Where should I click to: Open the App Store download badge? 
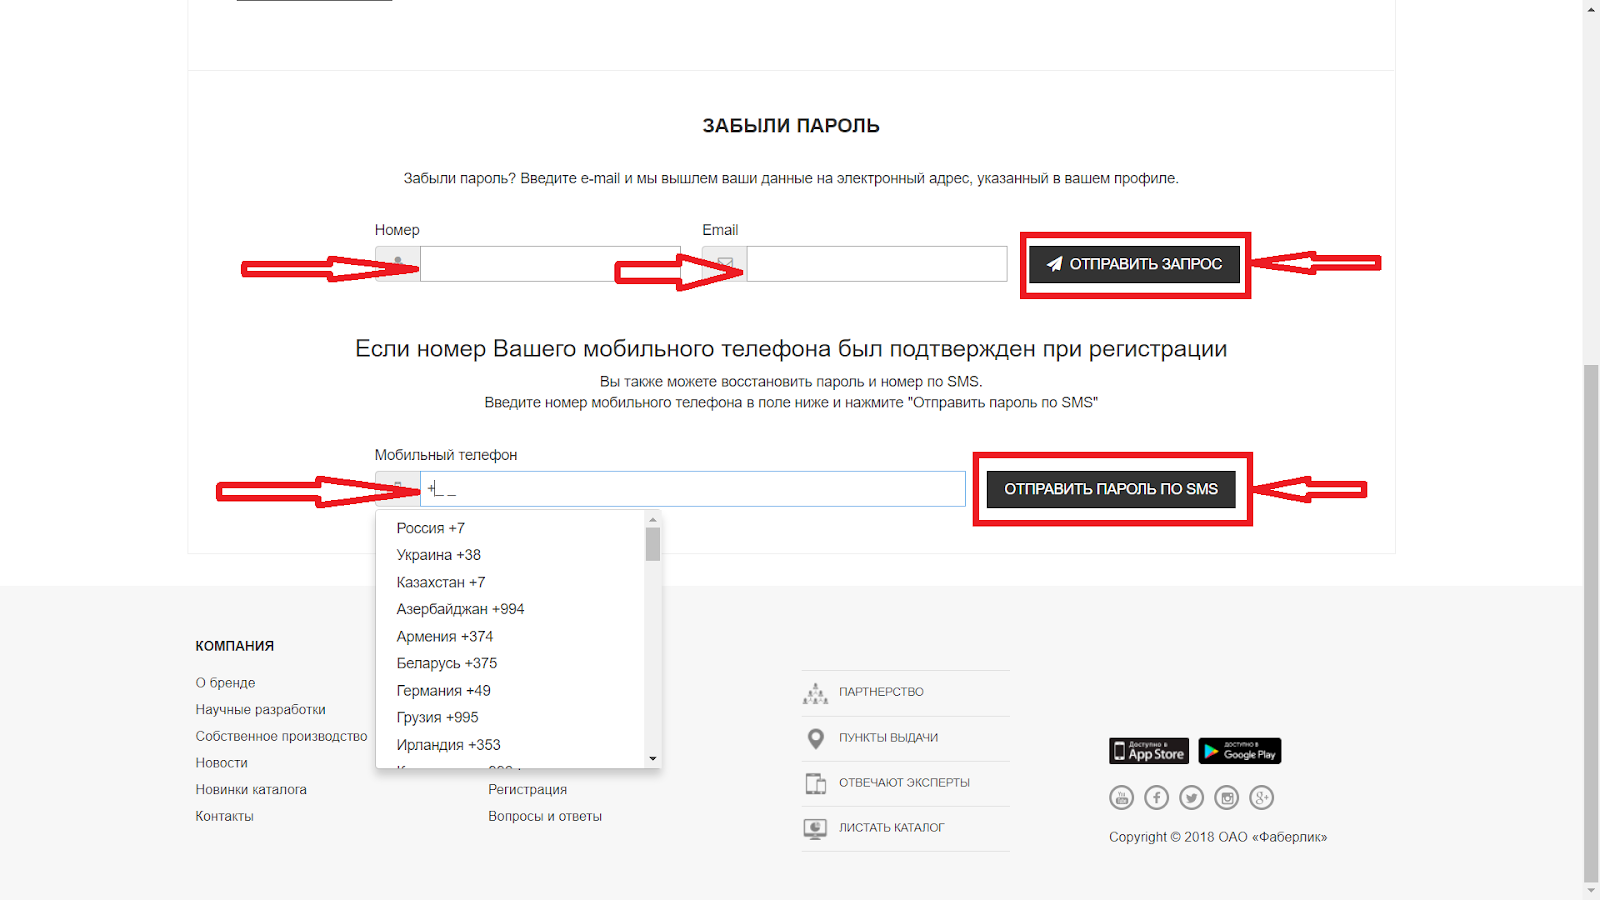point(1149,751)
